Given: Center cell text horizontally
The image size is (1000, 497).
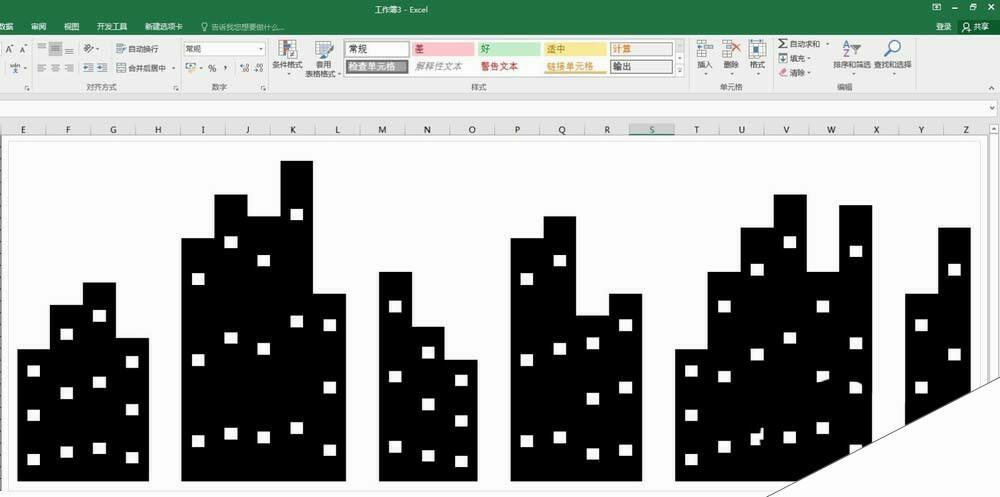Looking at the screenshot, I should pos(55,68).
